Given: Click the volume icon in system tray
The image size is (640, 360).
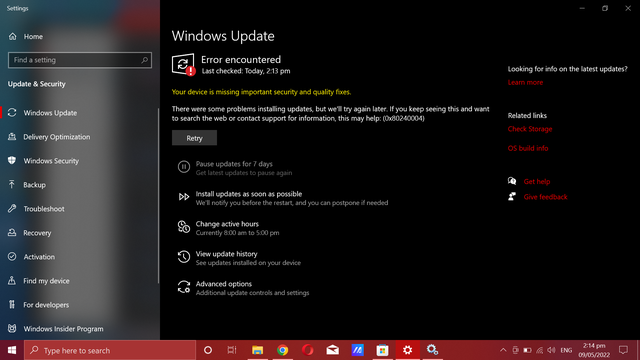Looking at the screenshot, I should [551, 350].
